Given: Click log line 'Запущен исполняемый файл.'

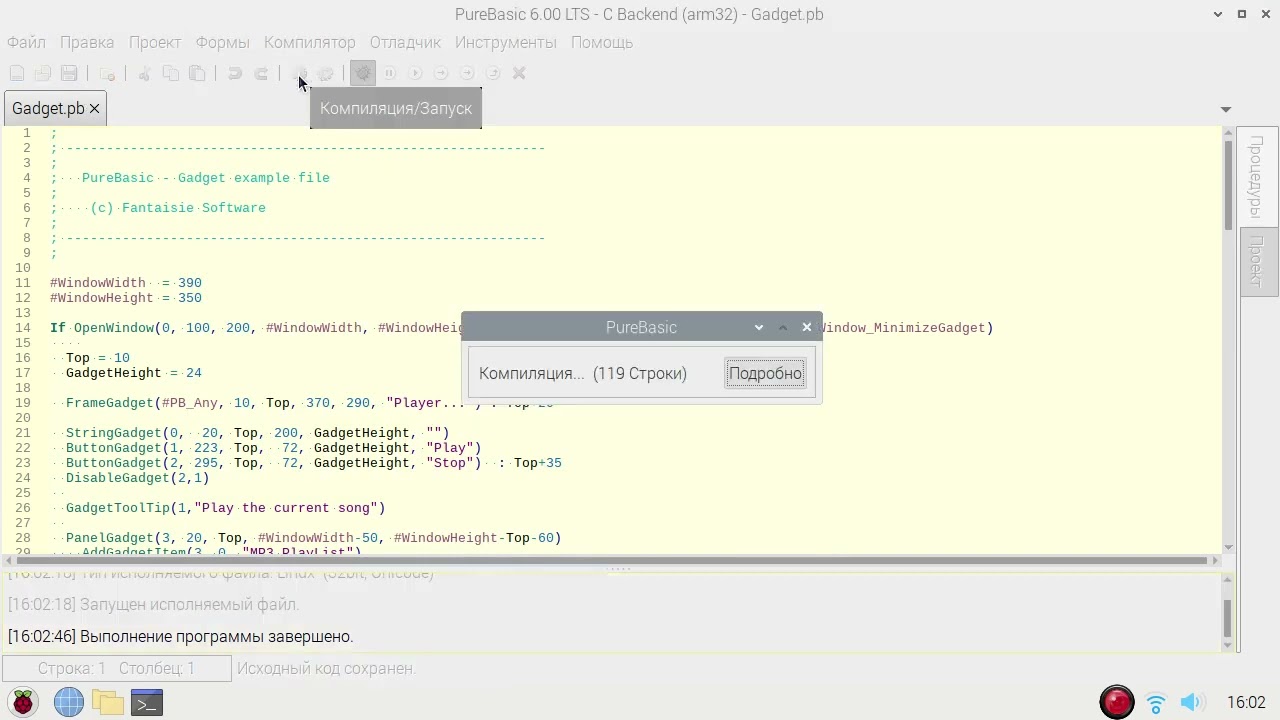Looking at the screenshot, I should (x=154, y=604).
